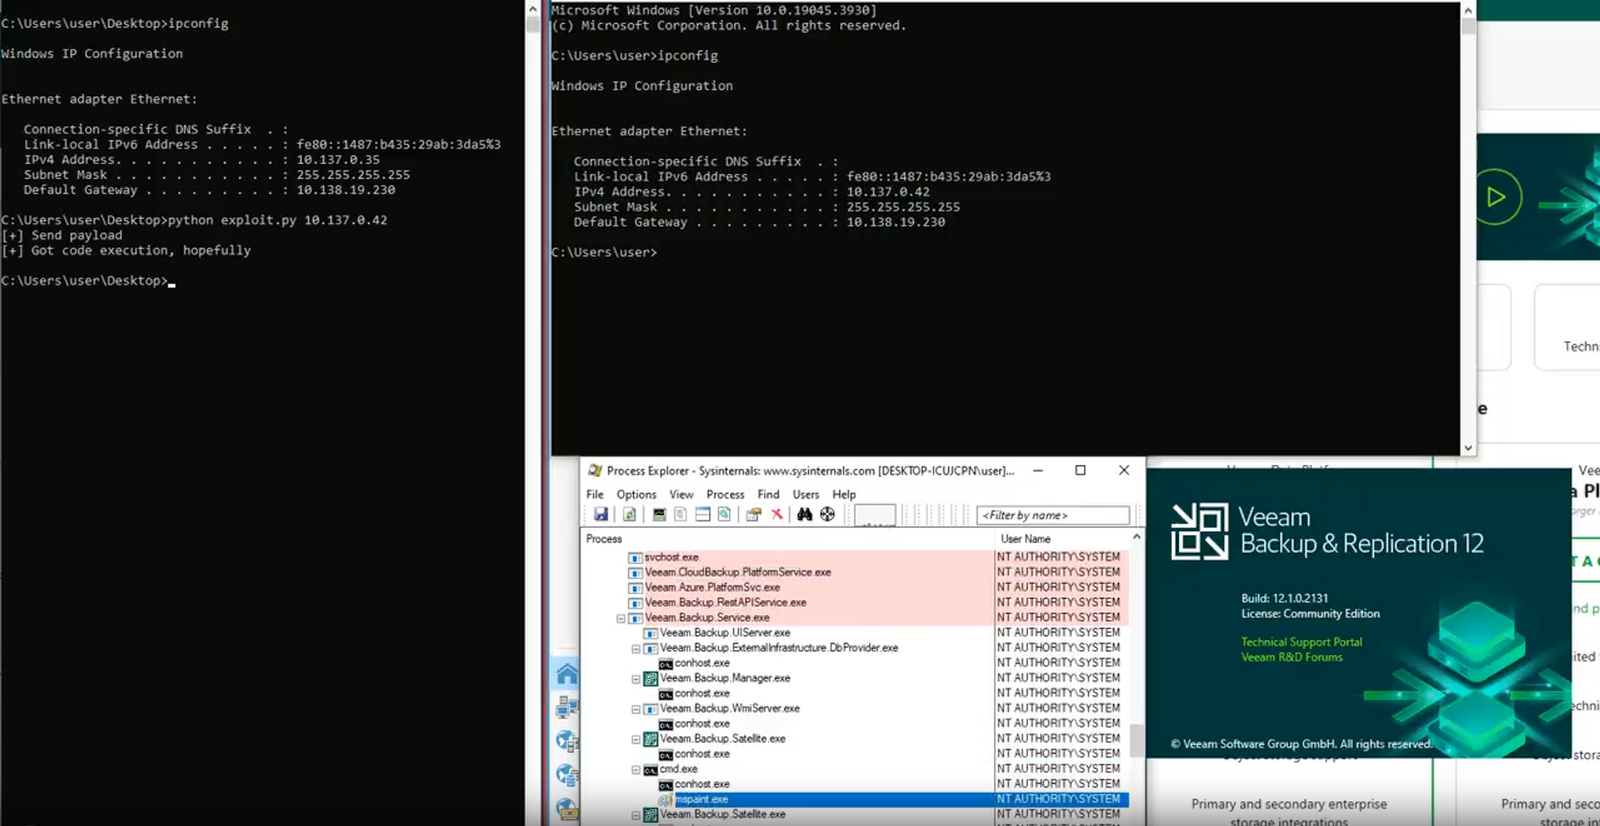The height and width of the screenshot is (826, 1600).
Task: Click the Home icon in Veeam sidebar
Action: pyautogui.click(x=567, y=674)
